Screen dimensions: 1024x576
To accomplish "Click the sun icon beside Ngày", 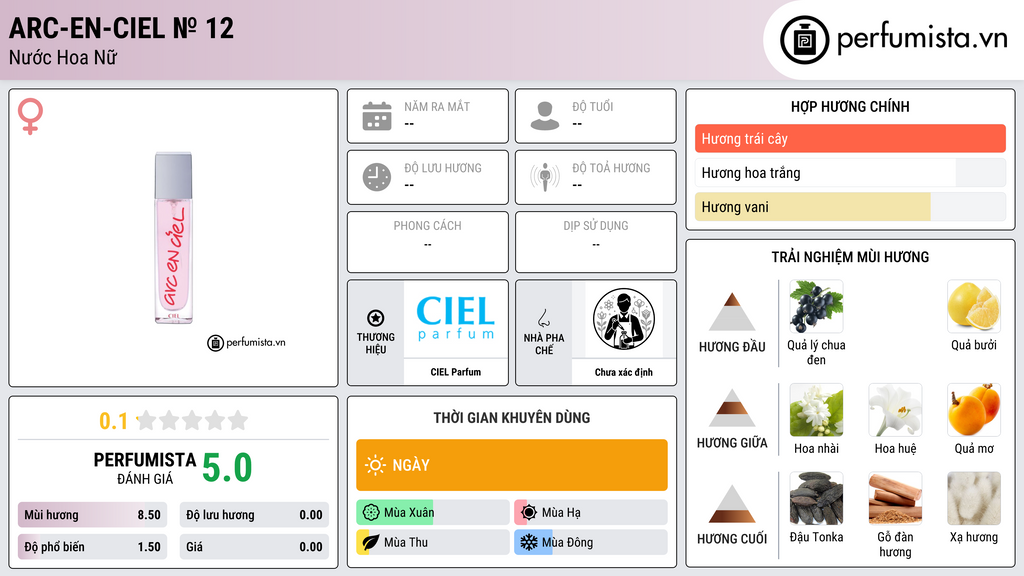I will [x=376, y=465].
